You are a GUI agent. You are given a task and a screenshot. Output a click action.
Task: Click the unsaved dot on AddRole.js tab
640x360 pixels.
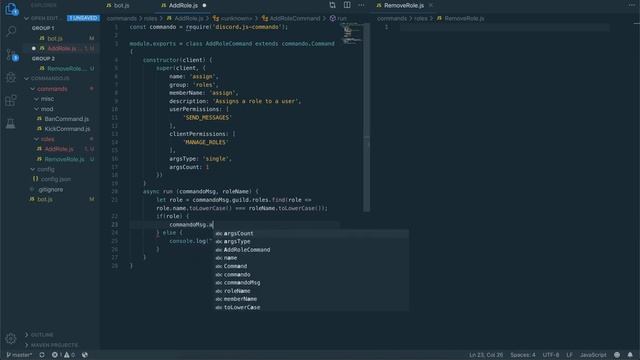(204, 5)
